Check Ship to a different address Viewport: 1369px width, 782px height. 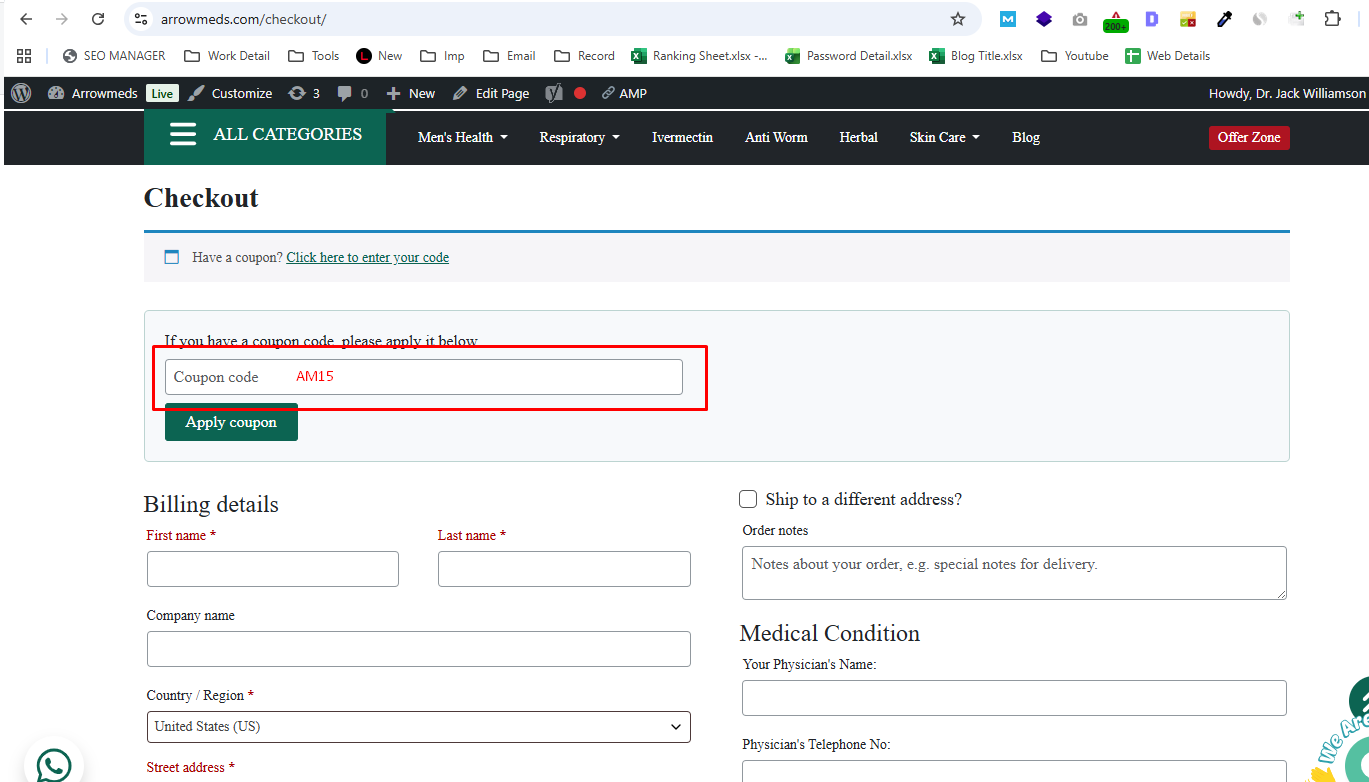pyautogui.click(x=748, y=499)
